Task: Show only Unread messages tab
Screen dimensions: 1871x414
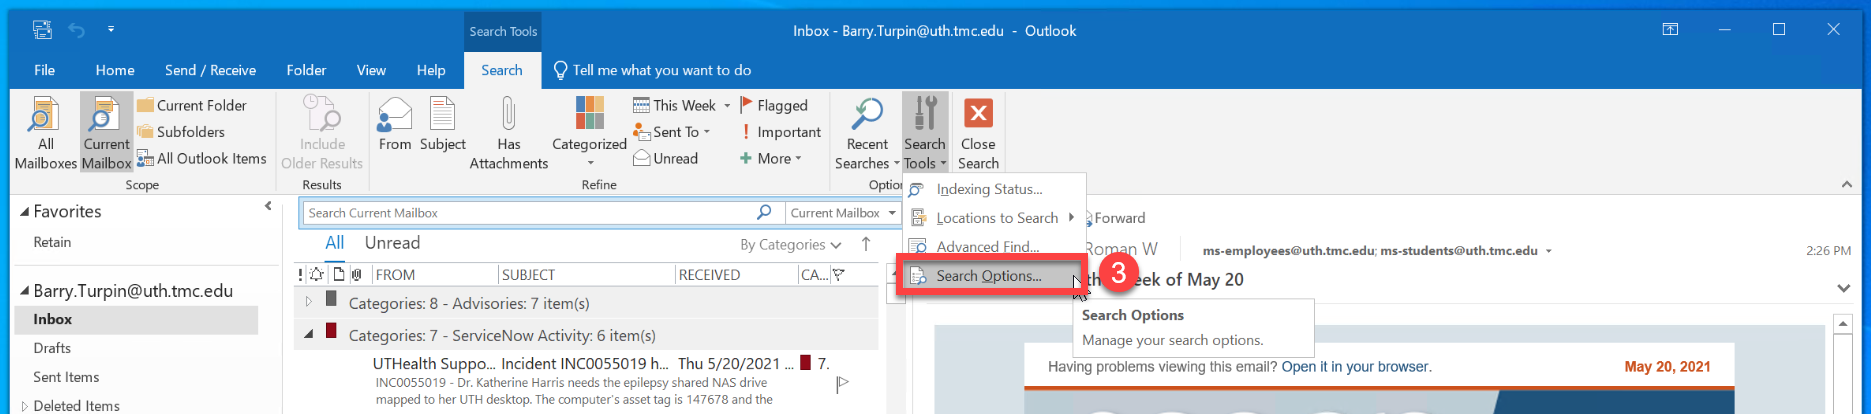Action: tap(392, 243)
